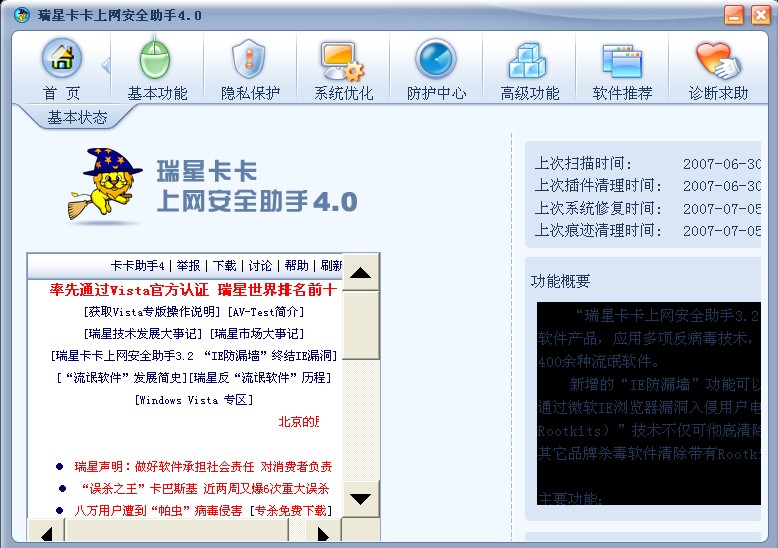
Task: Open the Windows Vista 专区 link
Action: 194,400
